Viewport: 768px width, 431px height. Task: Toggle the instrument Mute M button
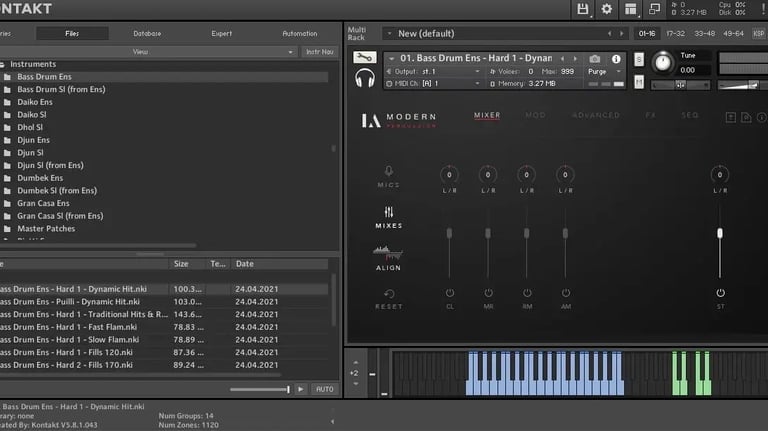click(x=639, y=82)
